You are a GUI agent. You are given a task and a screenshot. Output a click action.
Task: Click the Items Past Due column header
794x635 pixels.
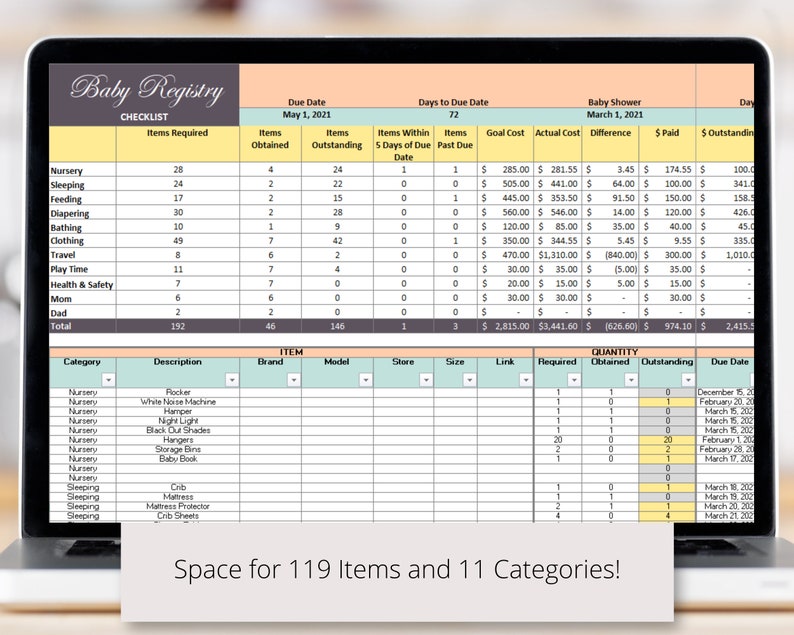point(455,144)
